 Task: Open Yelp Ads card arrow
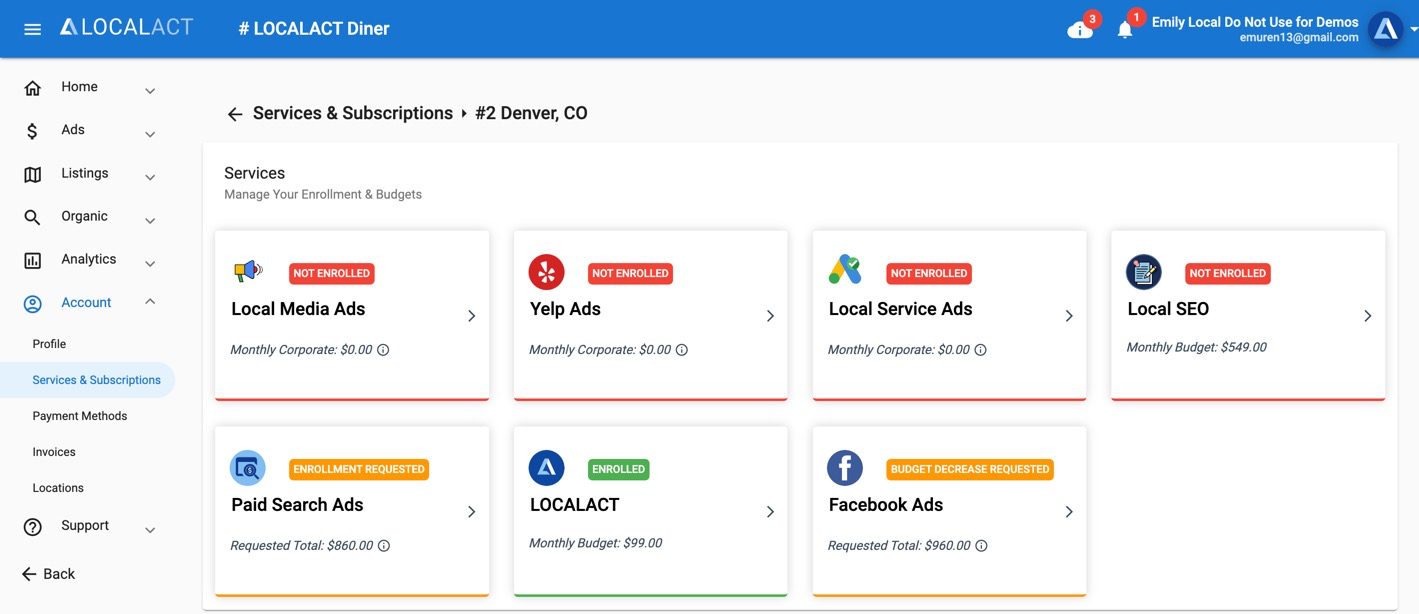(771, 316)
